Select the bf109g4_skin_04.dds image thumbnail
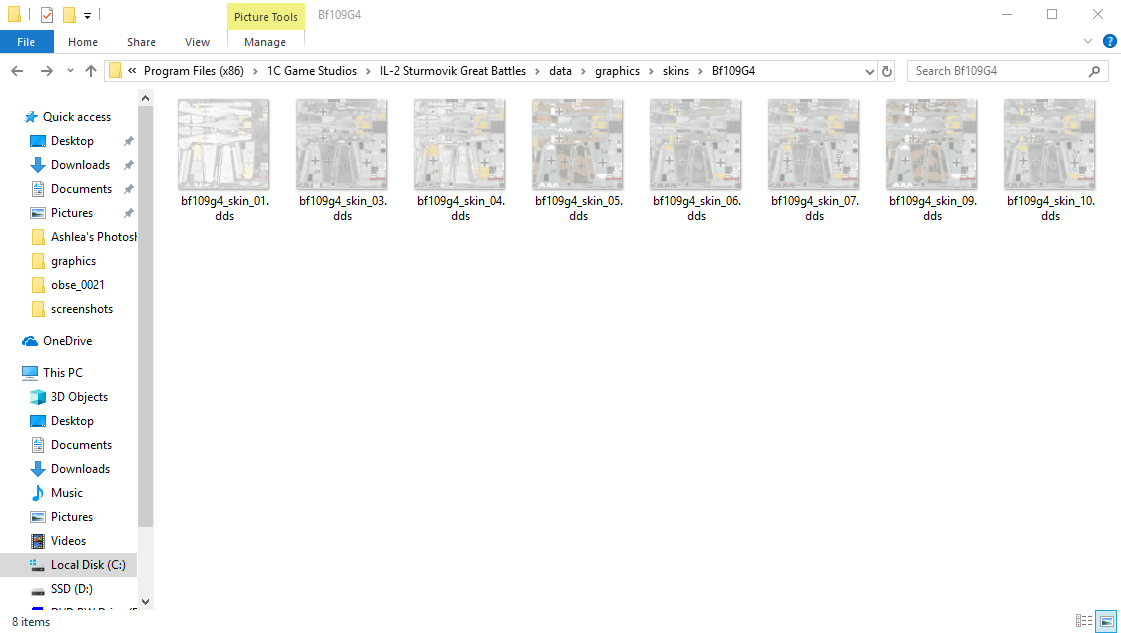 460,144
